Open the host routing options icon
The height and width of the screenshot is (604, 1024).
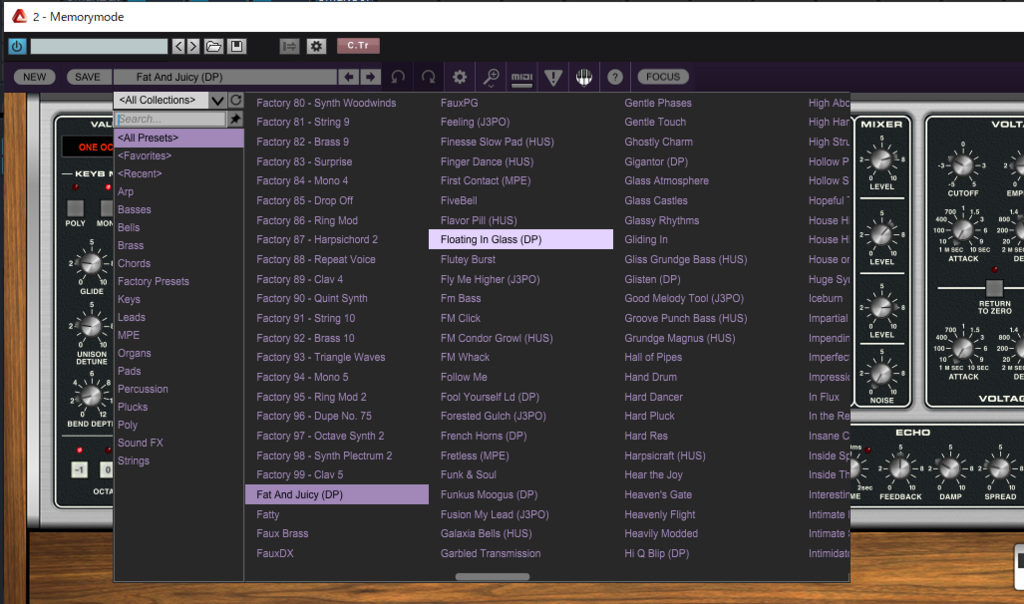(x=289, y=46)
